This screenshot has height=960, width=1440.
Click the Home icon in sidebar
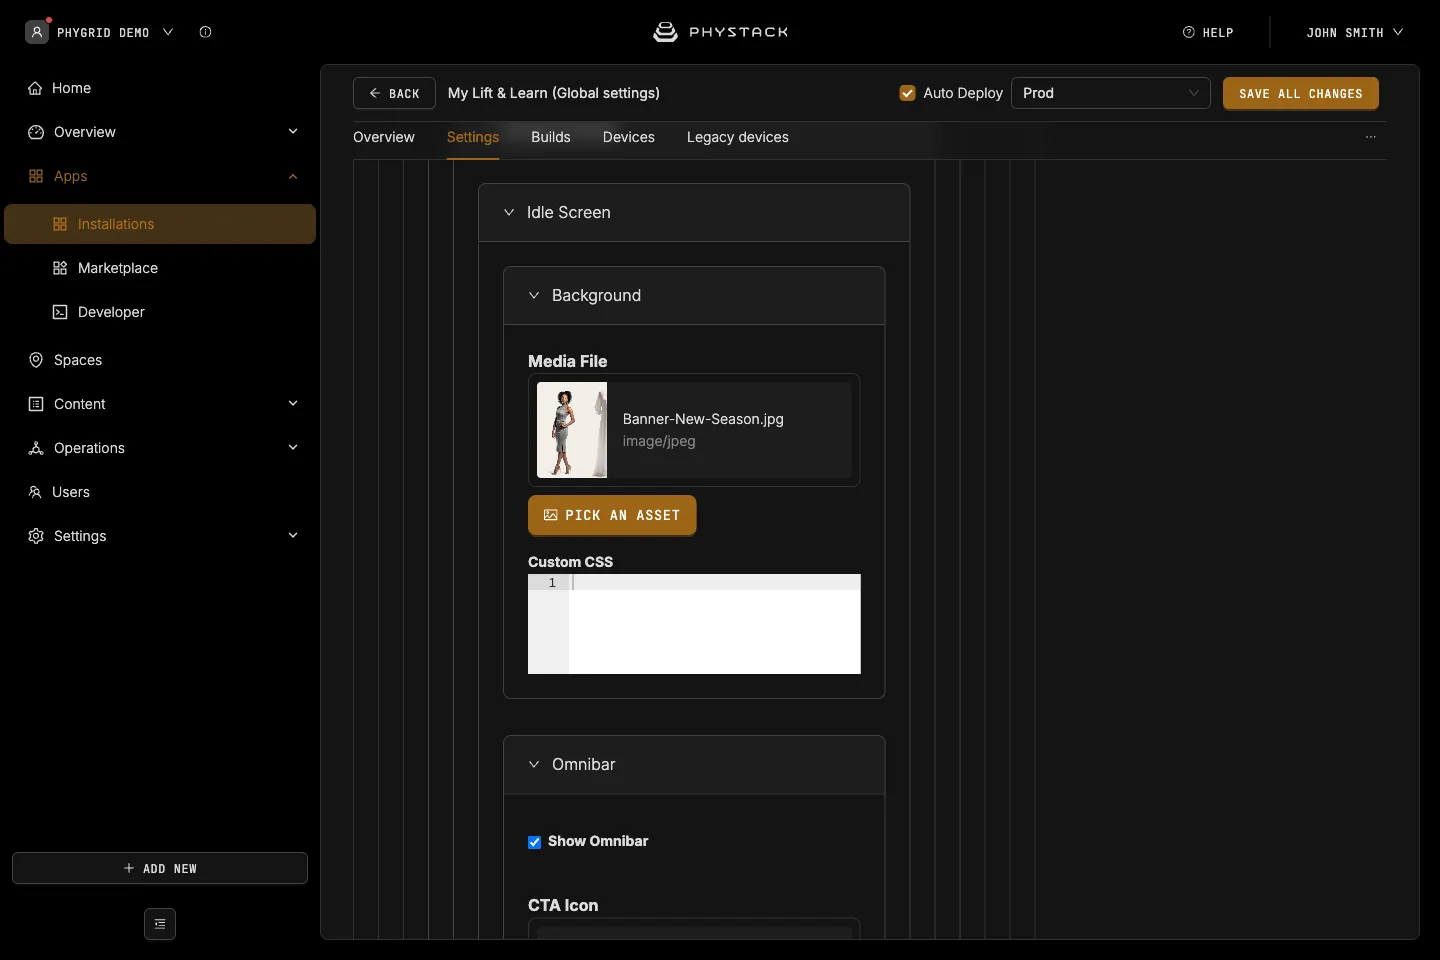click(x=35, y=88)
